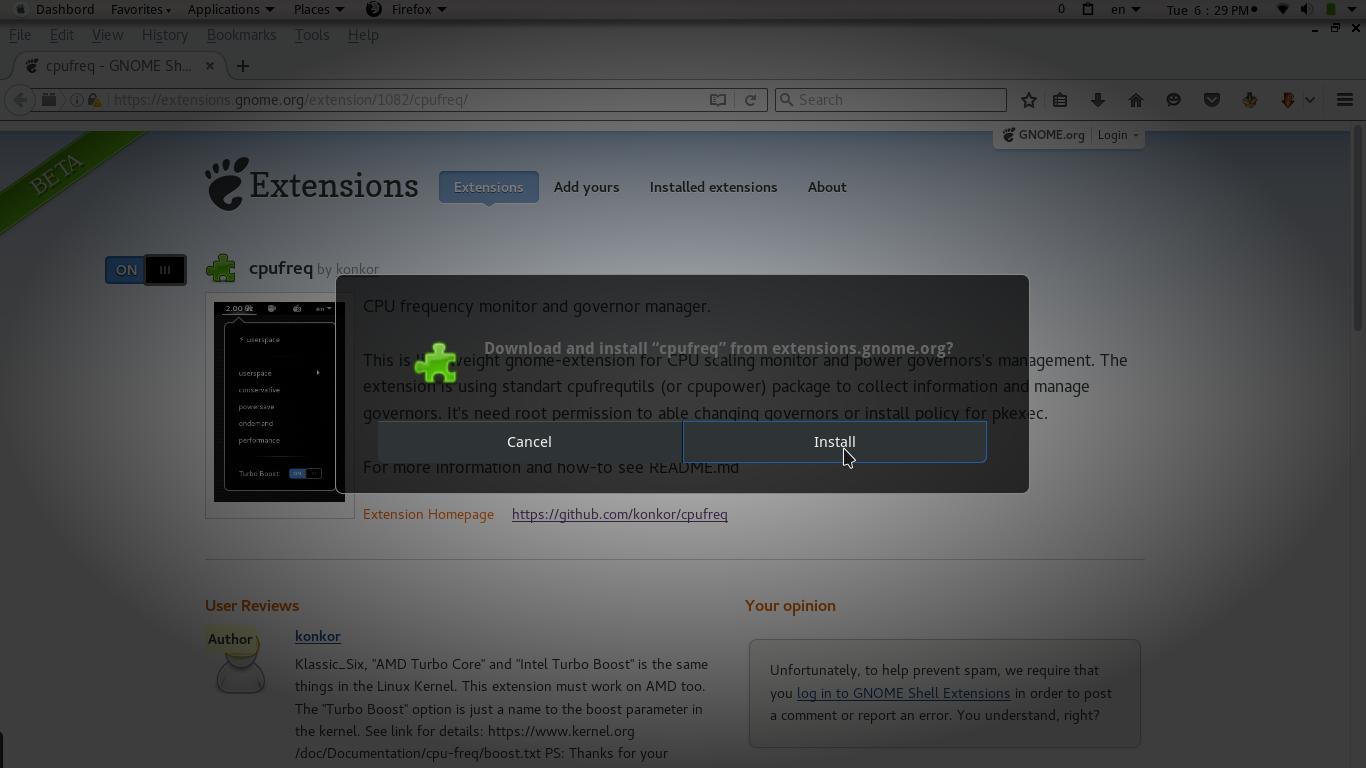
Task: Open the downloads arrow icon
Action: click(x=1097, y=100)
